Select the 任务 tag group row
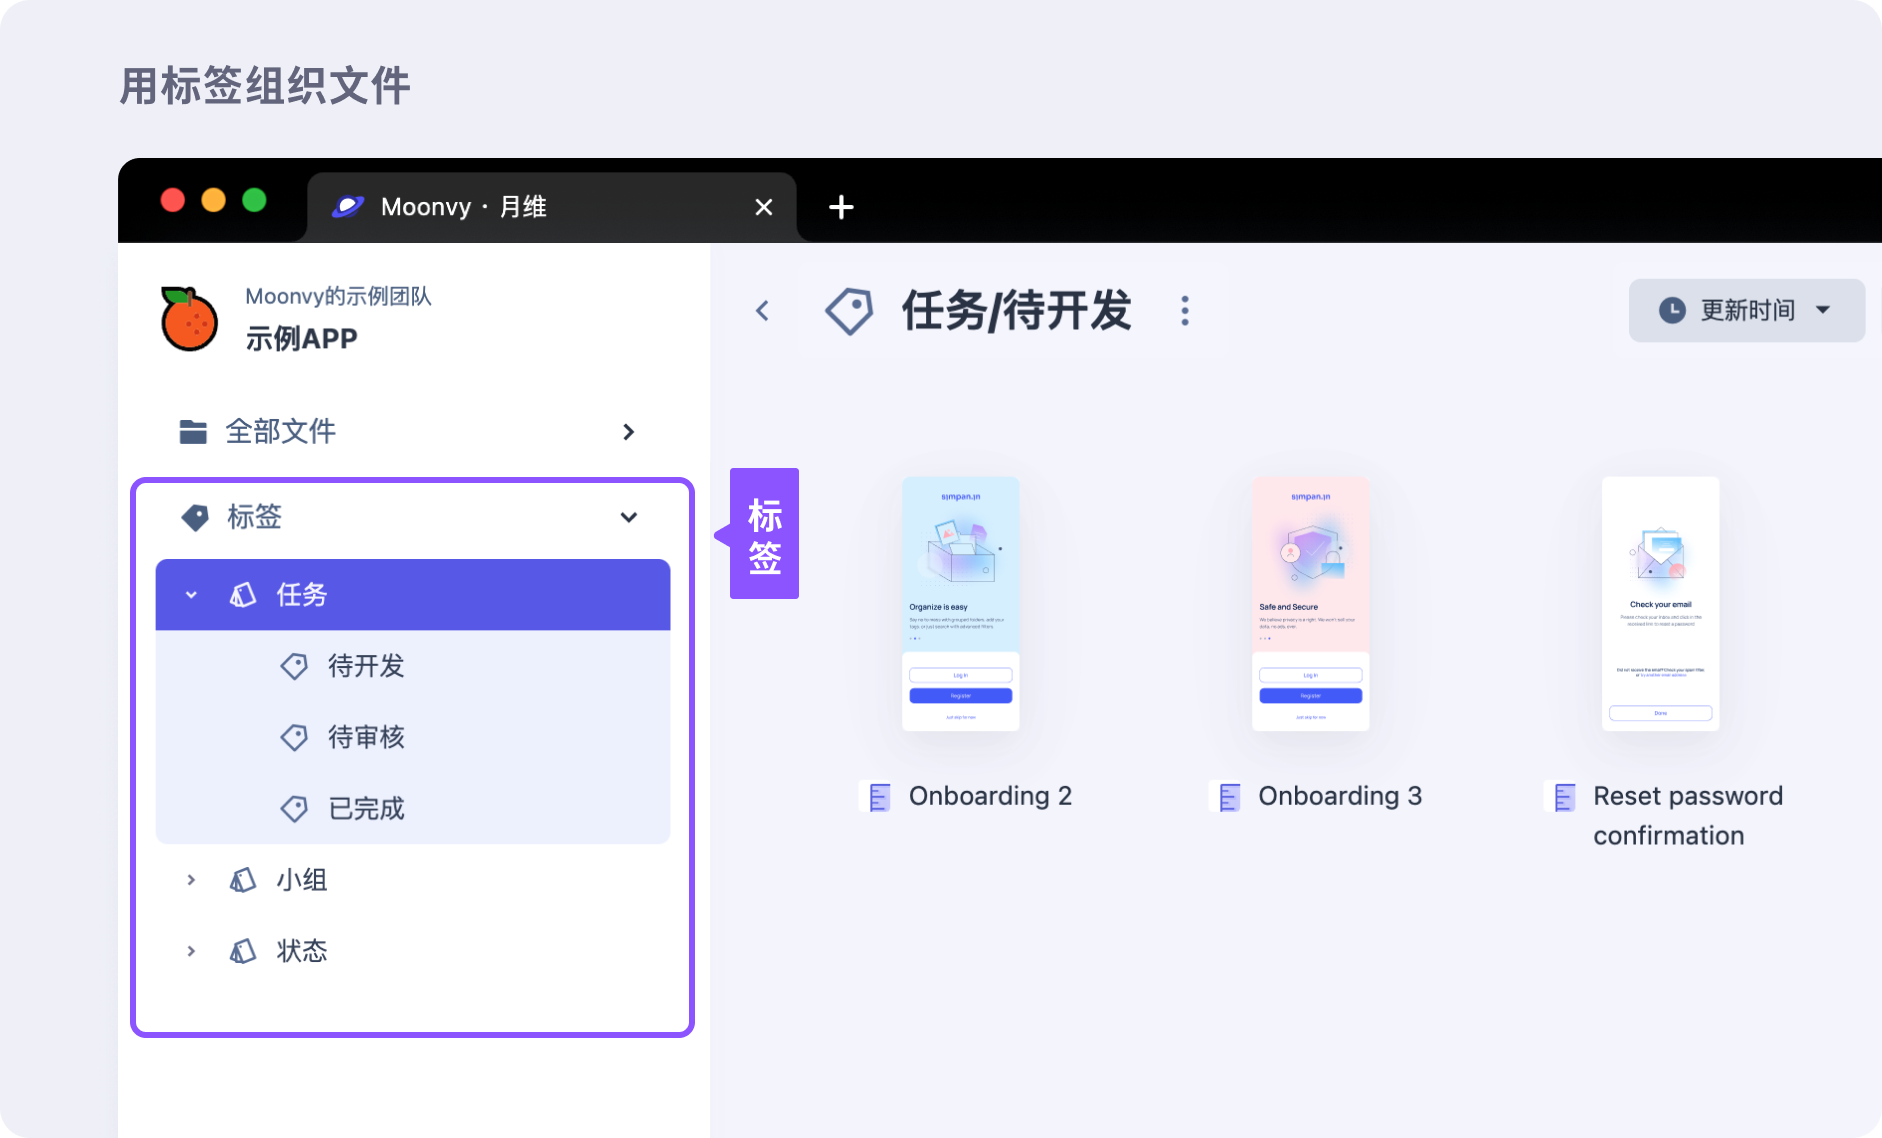The height and width of the screenshot is (1138, 1882). 412,595
